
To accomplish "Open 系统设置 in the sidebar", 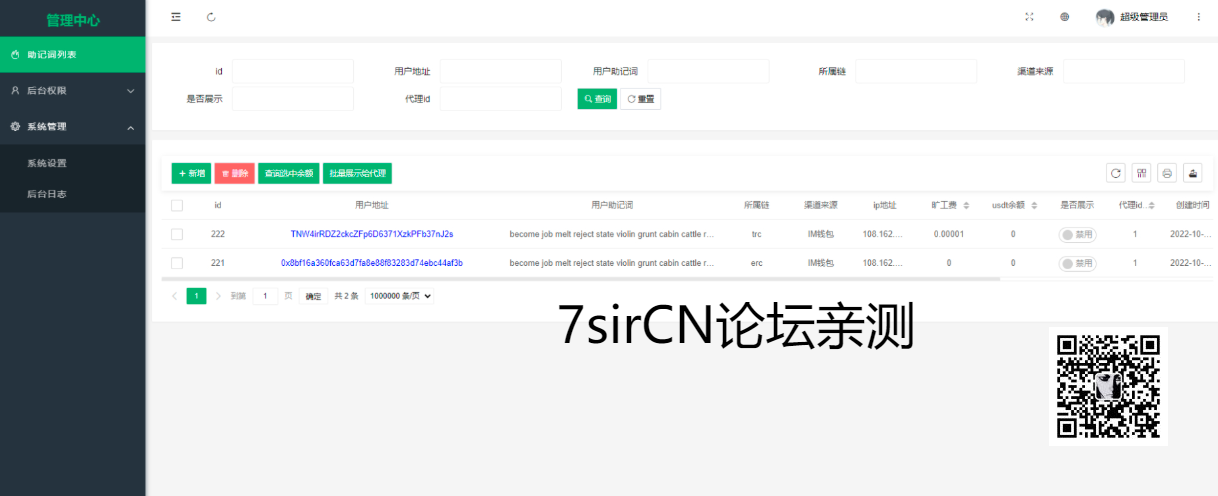I will (x=47, y=163).
